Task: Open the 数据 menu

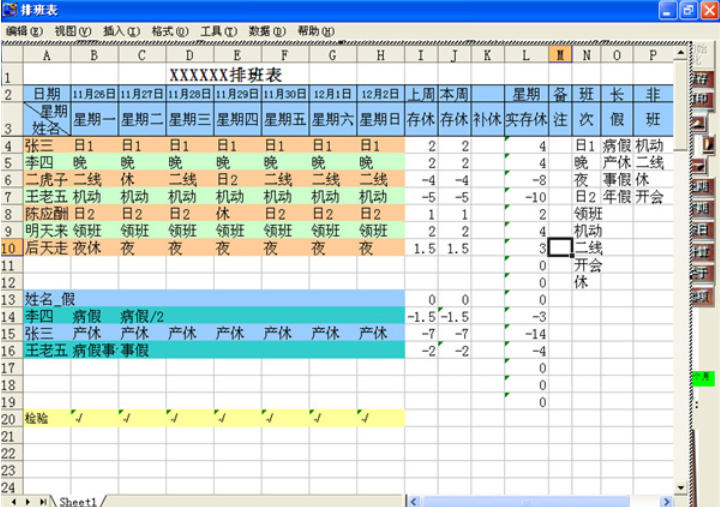Action: [266, 31]
